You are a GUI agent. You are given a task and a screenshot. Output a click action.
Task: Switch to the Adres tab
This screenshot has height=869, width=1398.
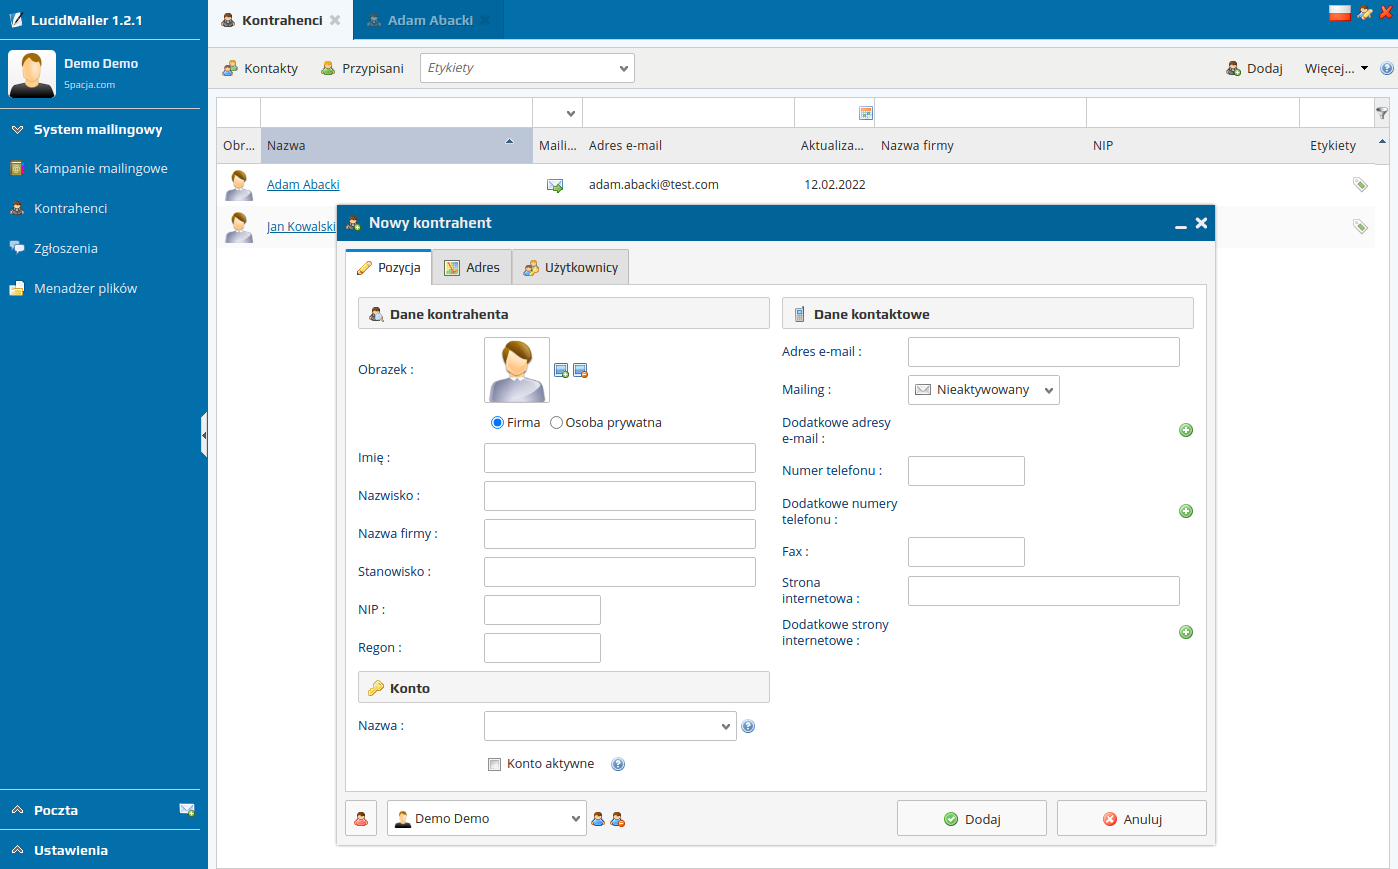point(472,268)
